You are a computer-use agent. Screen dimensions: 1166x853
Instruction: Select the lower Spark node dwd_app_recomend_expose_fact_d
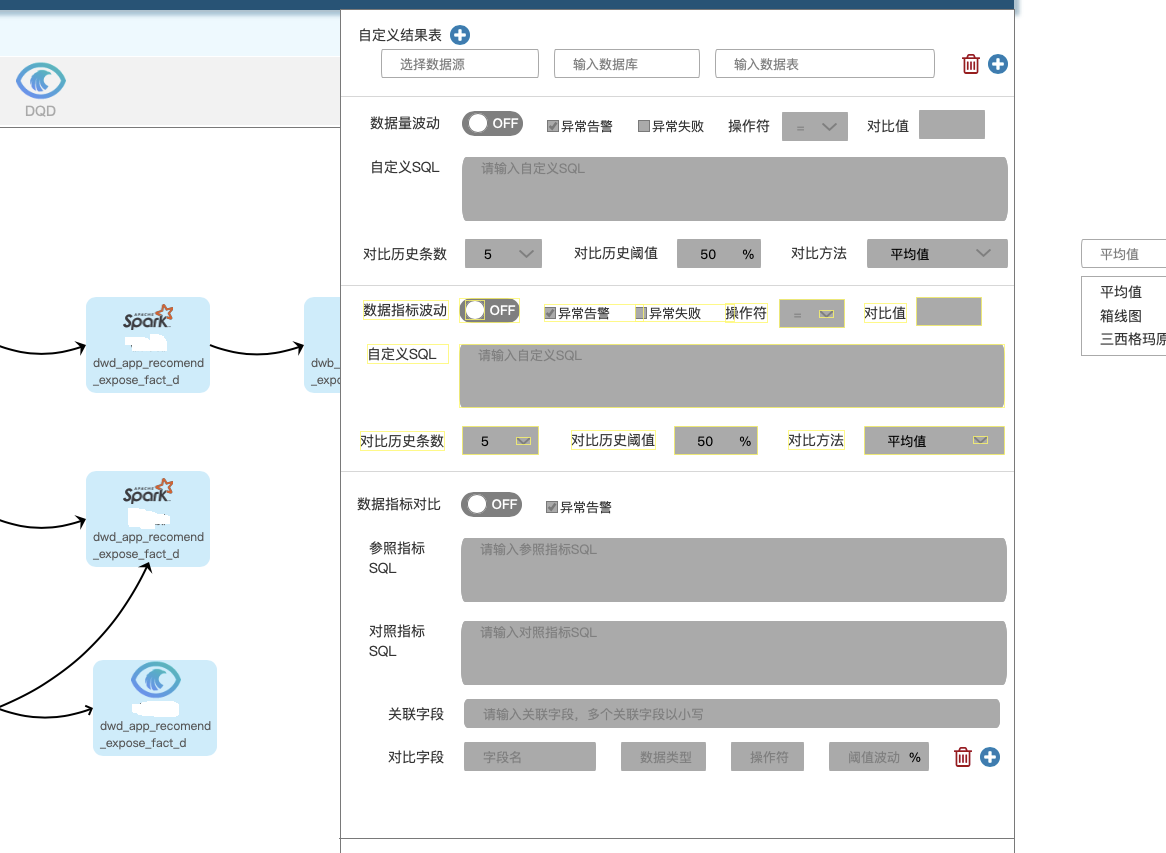pyautogui.click(x=148, y=519)
